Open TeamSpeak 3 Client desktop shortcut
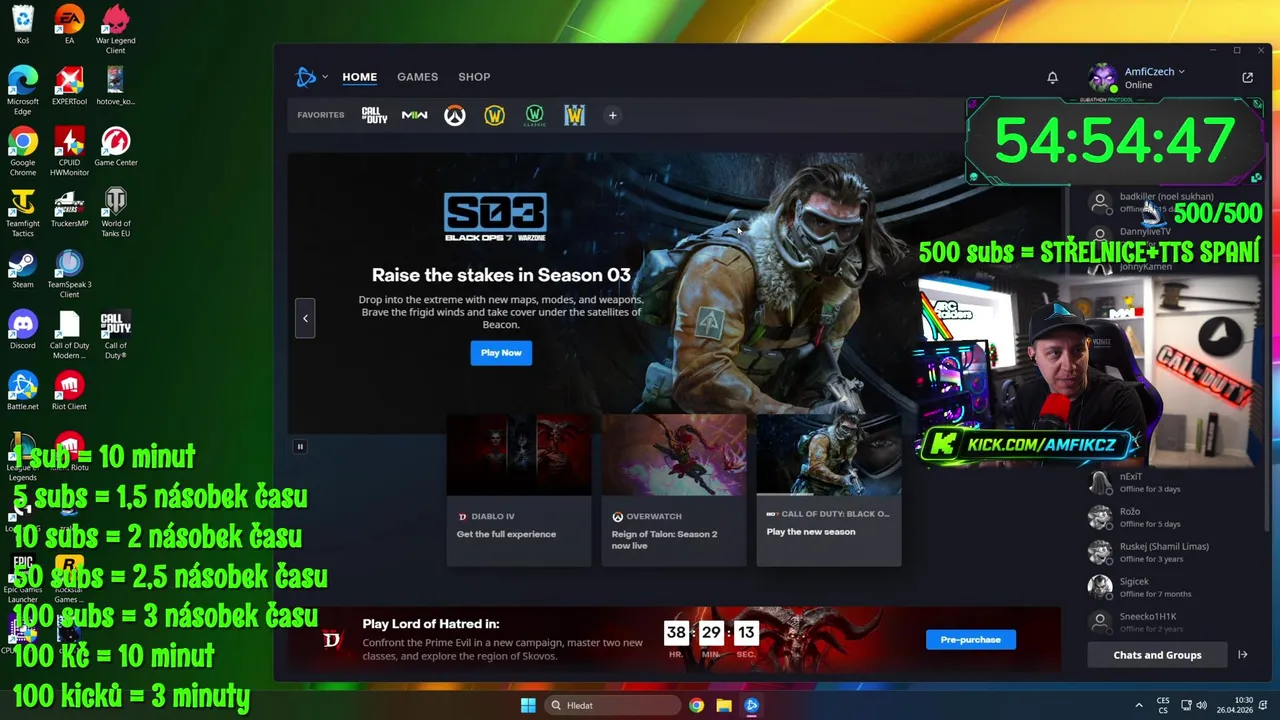 69,274
